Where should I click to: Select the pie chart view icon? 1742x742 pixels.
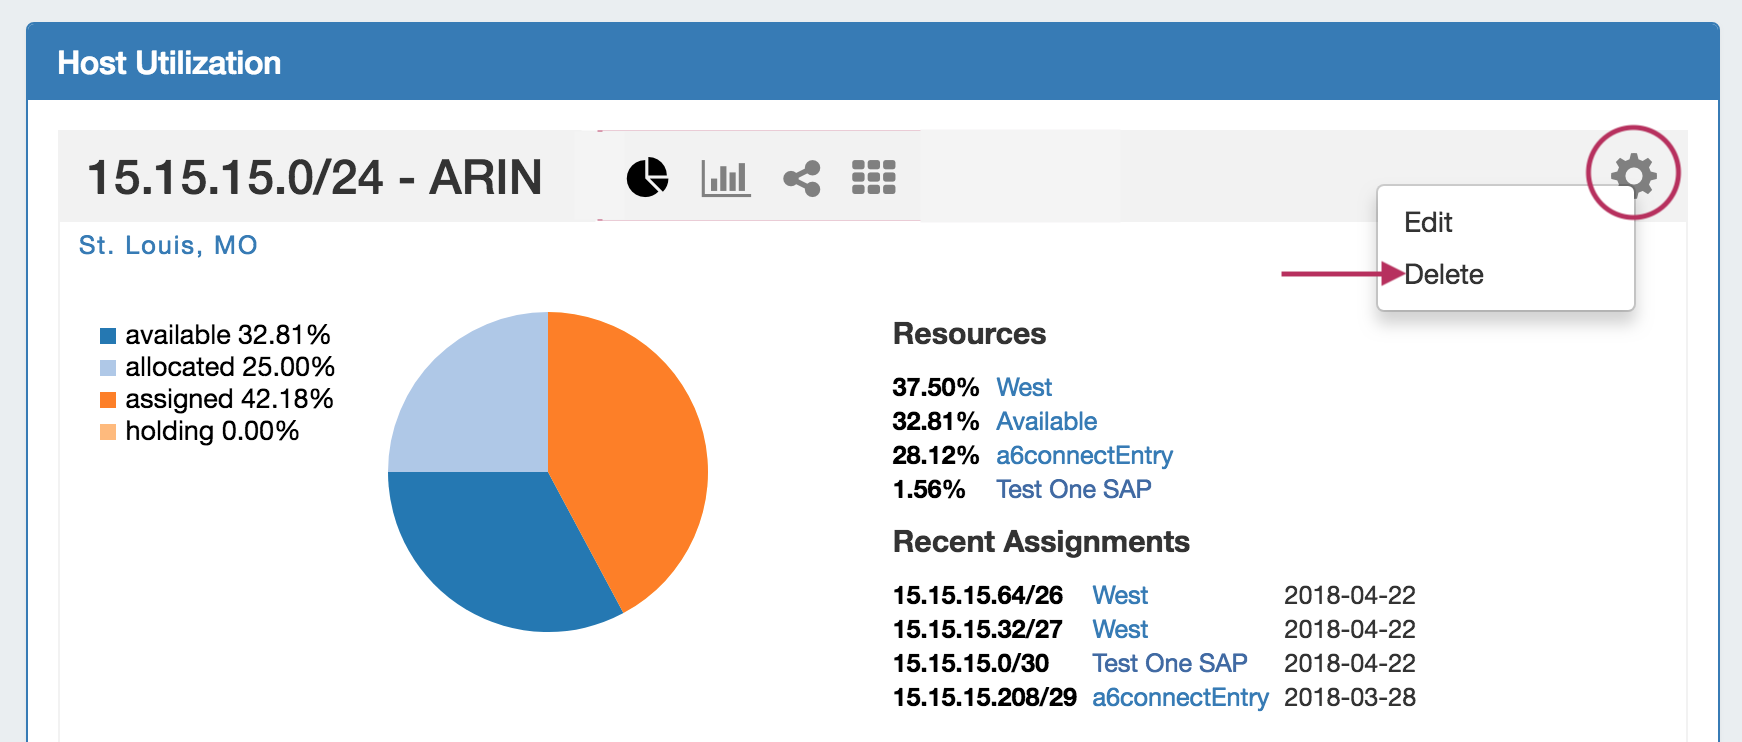[647, 178]
